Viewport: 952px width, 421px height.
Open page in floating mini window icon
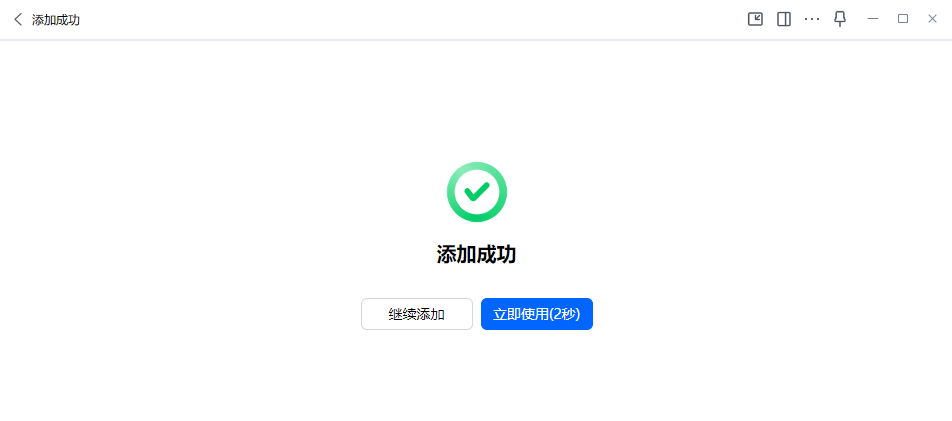point(755,19)
